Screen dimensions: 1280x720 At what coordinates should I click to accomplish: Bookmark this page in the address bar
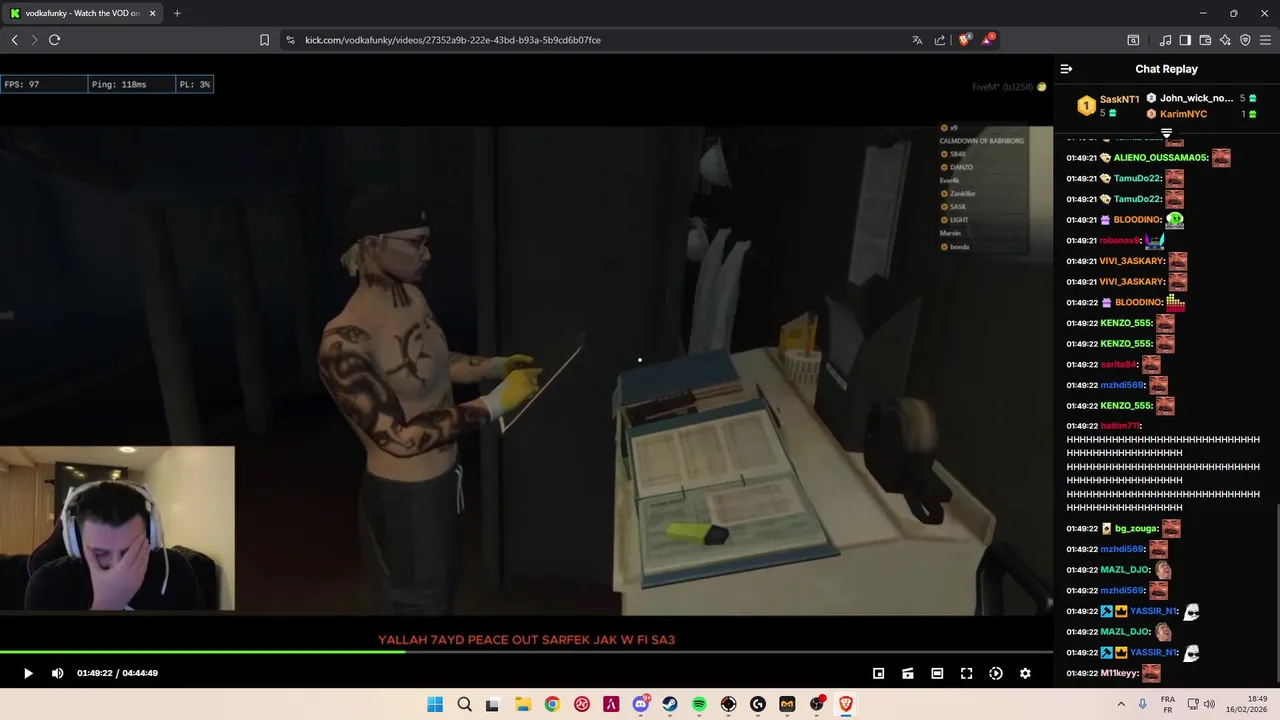coord(264,40)
